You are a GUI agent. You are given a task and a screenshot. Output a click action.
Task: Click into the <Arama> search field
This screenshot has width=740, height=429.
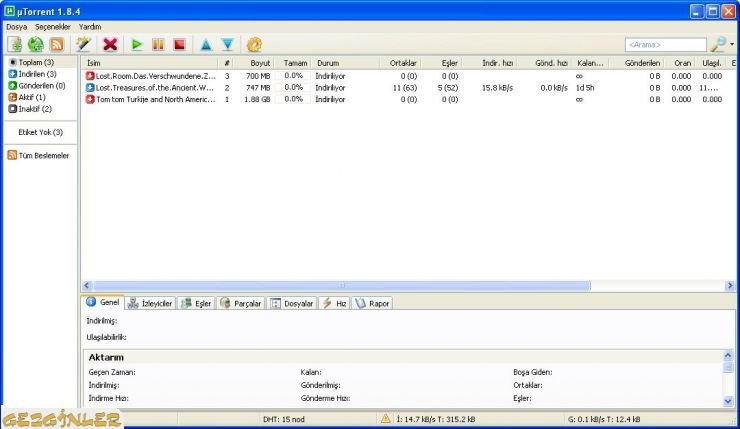point(665,45)
